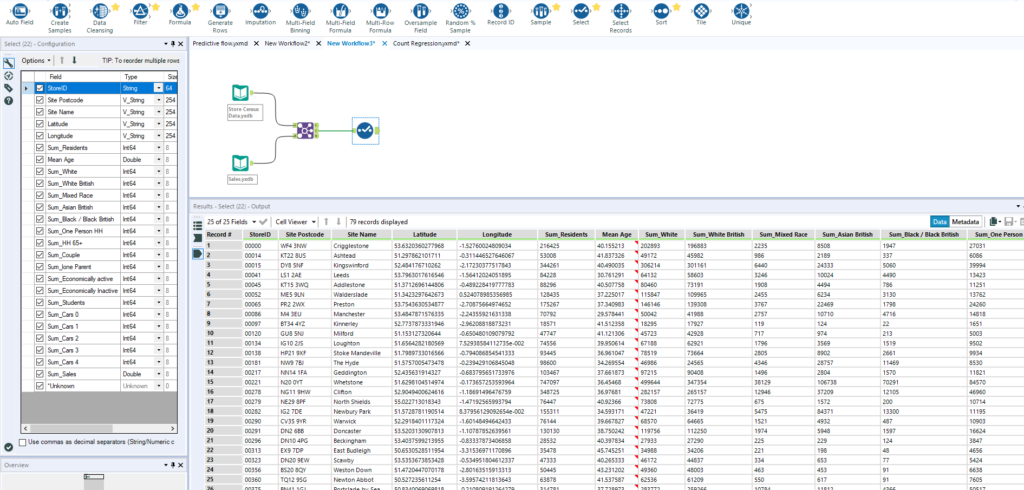Sort by the Site Name column header
1024x490 pixels.
coord(362,234)
